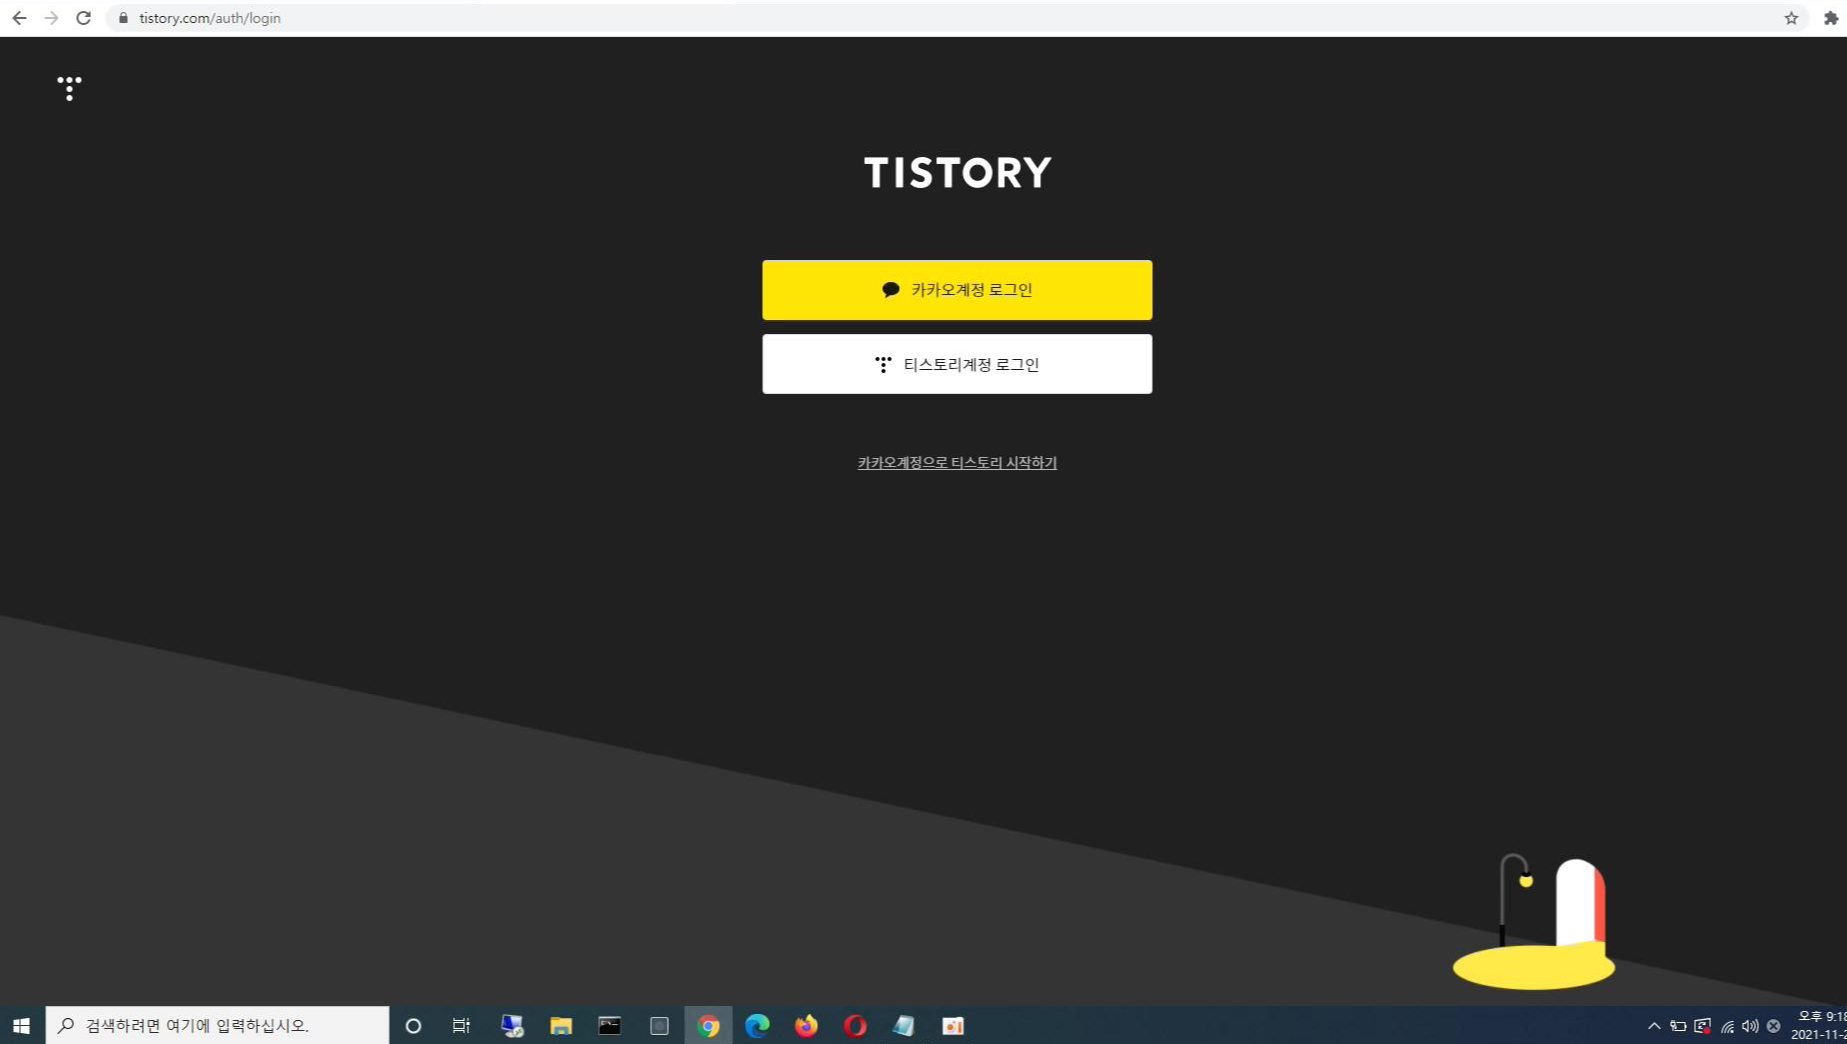Click the browser forward arrow
The image size is (1847, 1044).
(x=51, y=18)
